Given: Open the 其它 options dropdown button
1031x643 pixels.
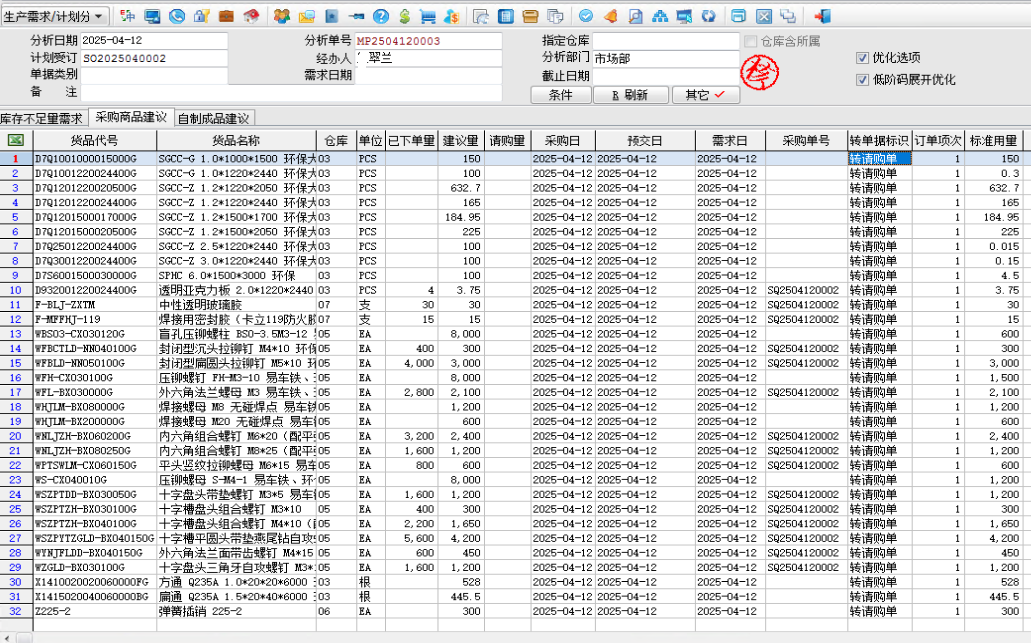Looking at the screenshot, I should [706, 95].
